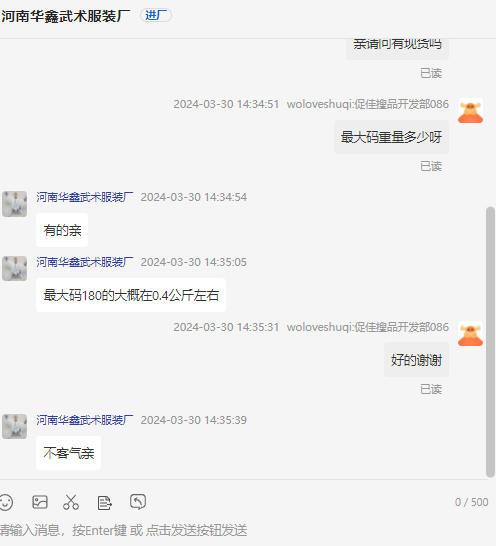The image size is (496, 546).
Task: Click the send image icon
Action: [x=40, y=502]
